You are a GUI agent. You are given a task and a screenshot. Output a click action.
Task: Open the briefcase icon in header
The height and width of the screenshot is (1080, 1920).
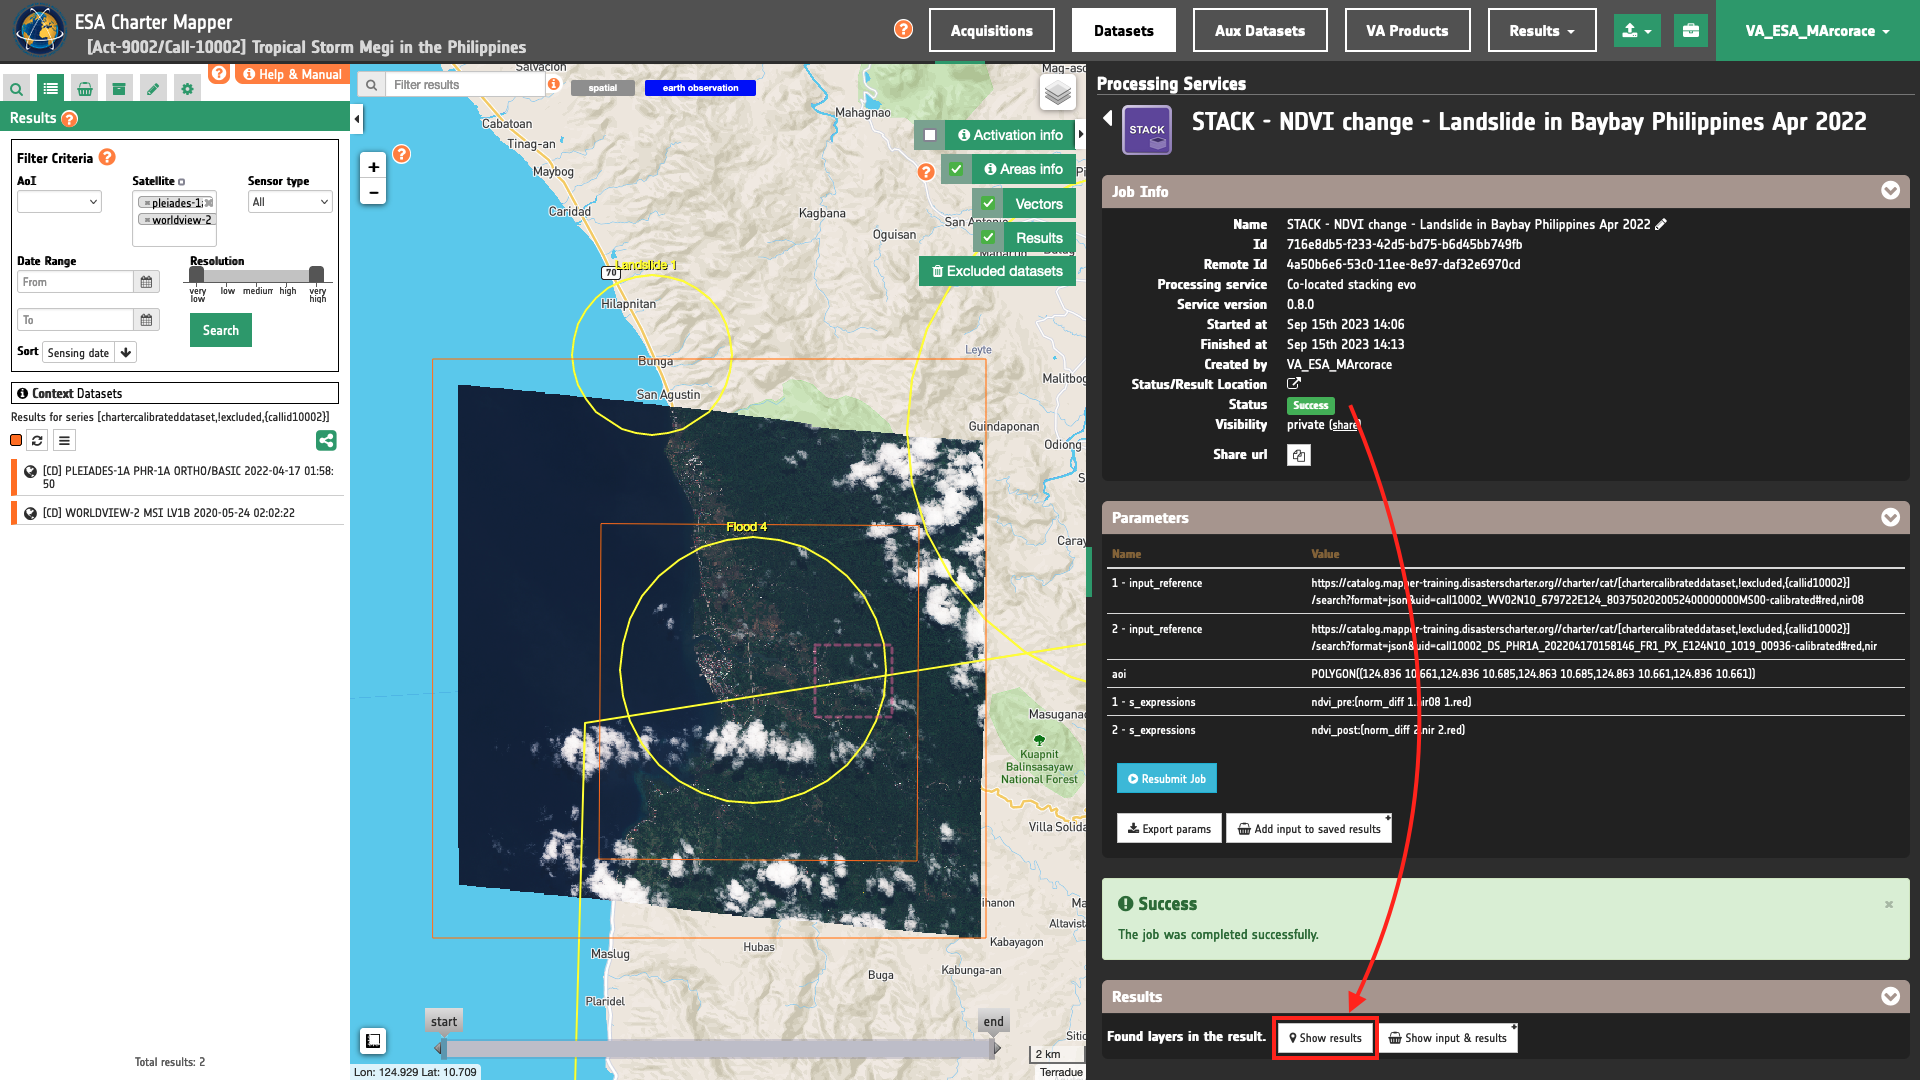(x=1691, y=31)
